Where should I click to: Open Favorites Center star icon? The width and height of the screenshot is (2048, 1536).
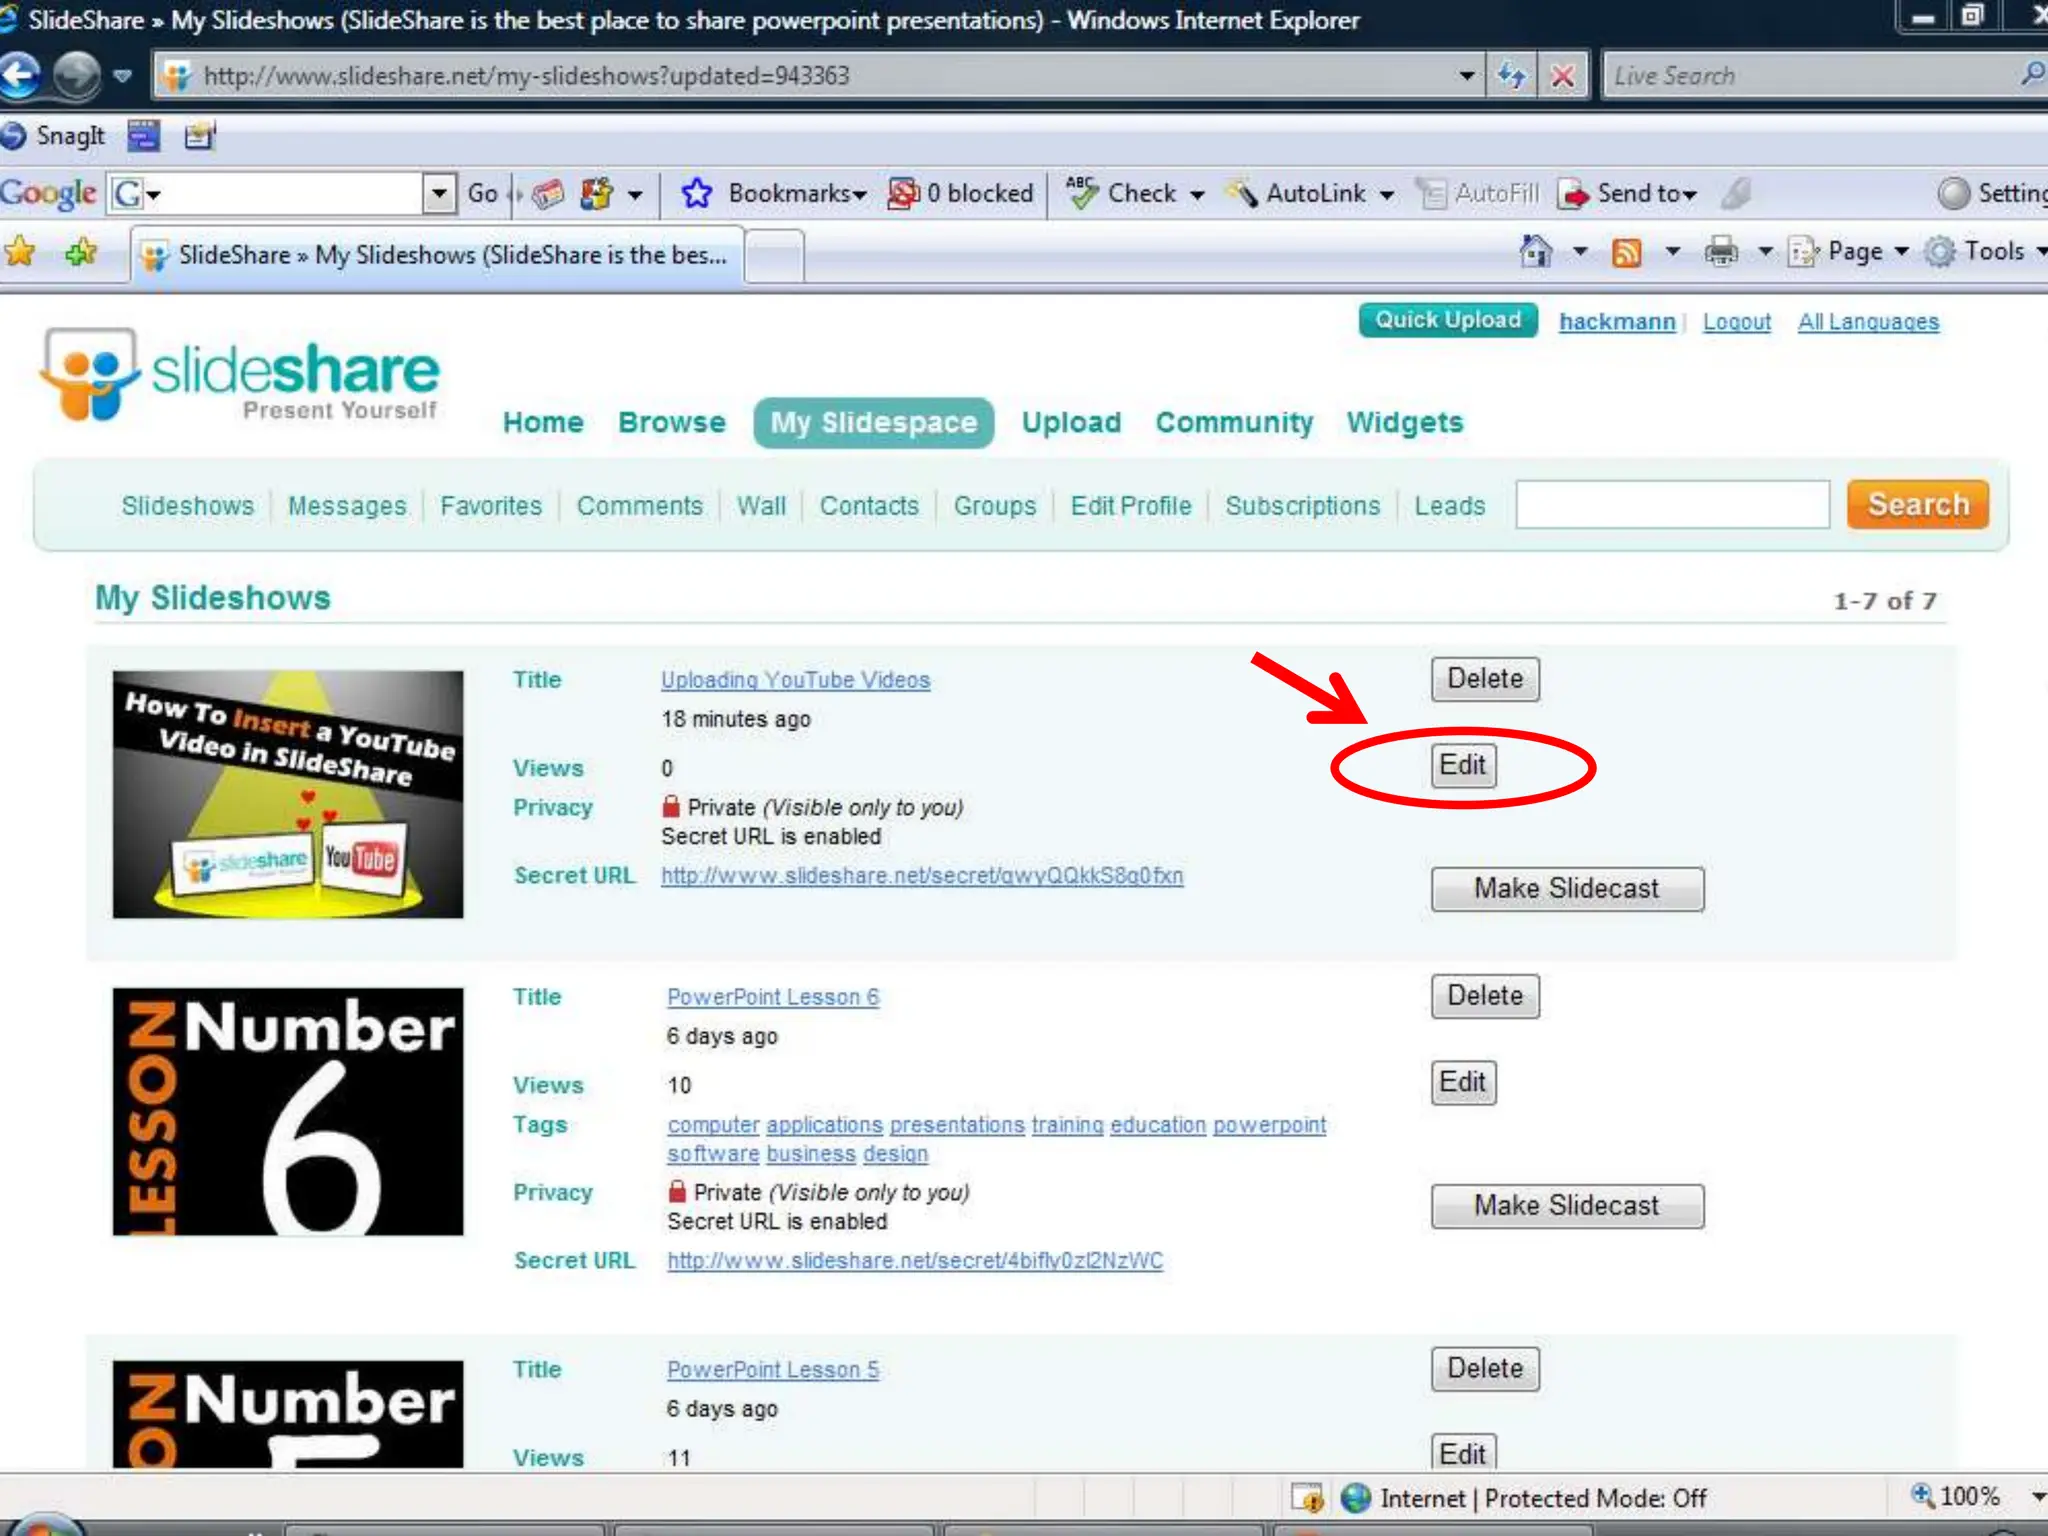point(20,252)
